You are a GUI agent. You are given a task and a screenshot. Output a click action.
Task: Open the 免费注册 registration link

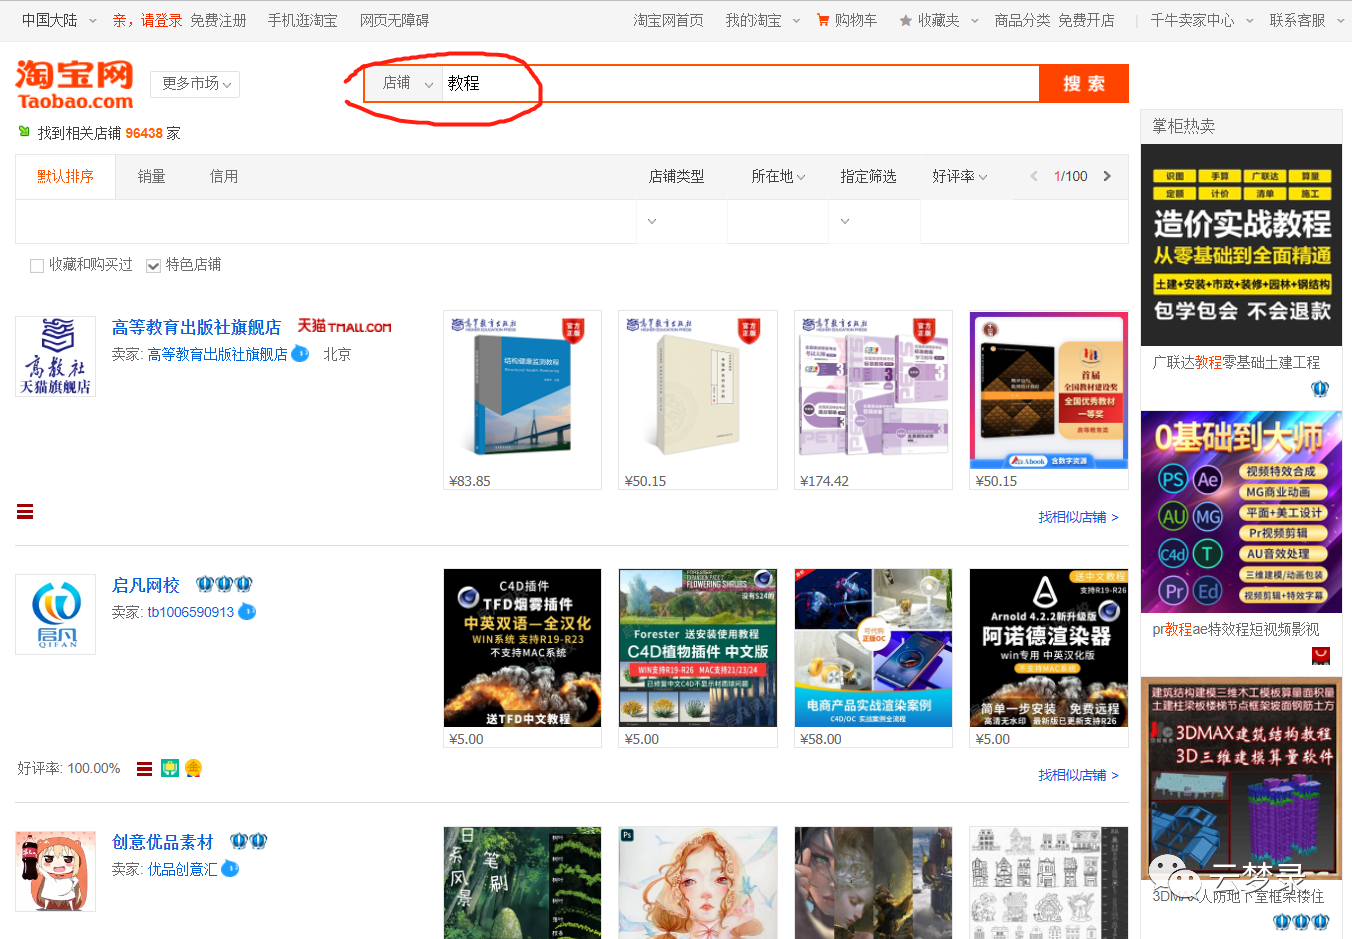pos(219,19)
